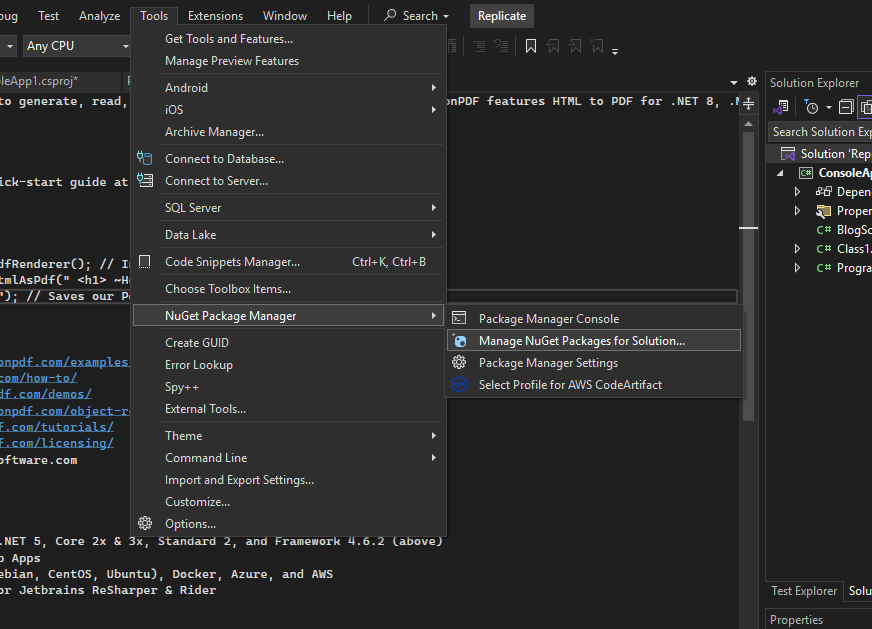Click the BlogSc C# file icon
872x629 pixels.
[824, 230]
